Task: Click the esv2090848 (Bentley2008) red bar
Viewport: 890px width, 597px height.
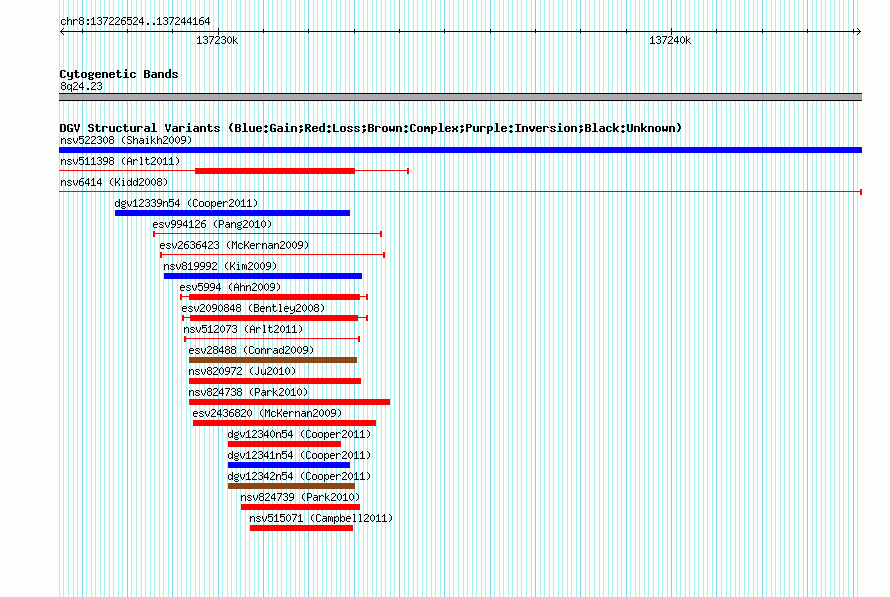Action: coord(274,318)
